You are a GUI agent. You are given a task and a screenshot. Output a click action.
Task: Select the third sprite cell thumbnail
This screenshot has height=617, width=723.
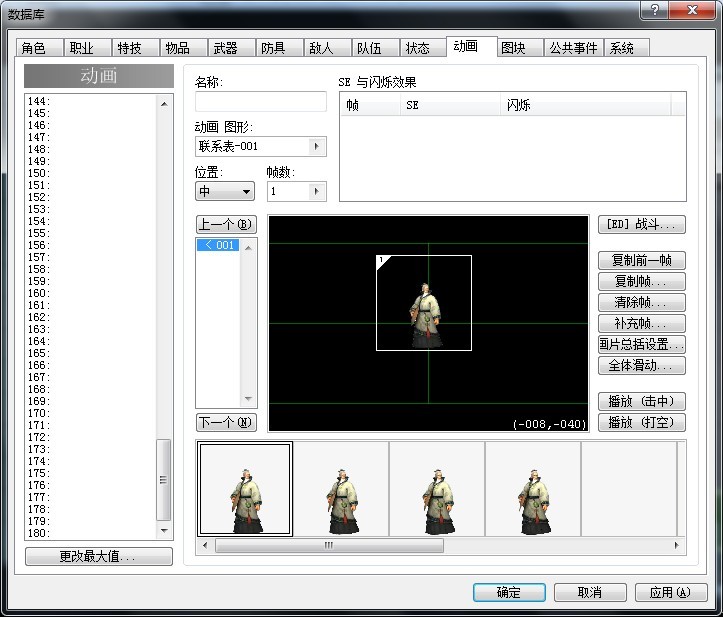coord(437,489)
